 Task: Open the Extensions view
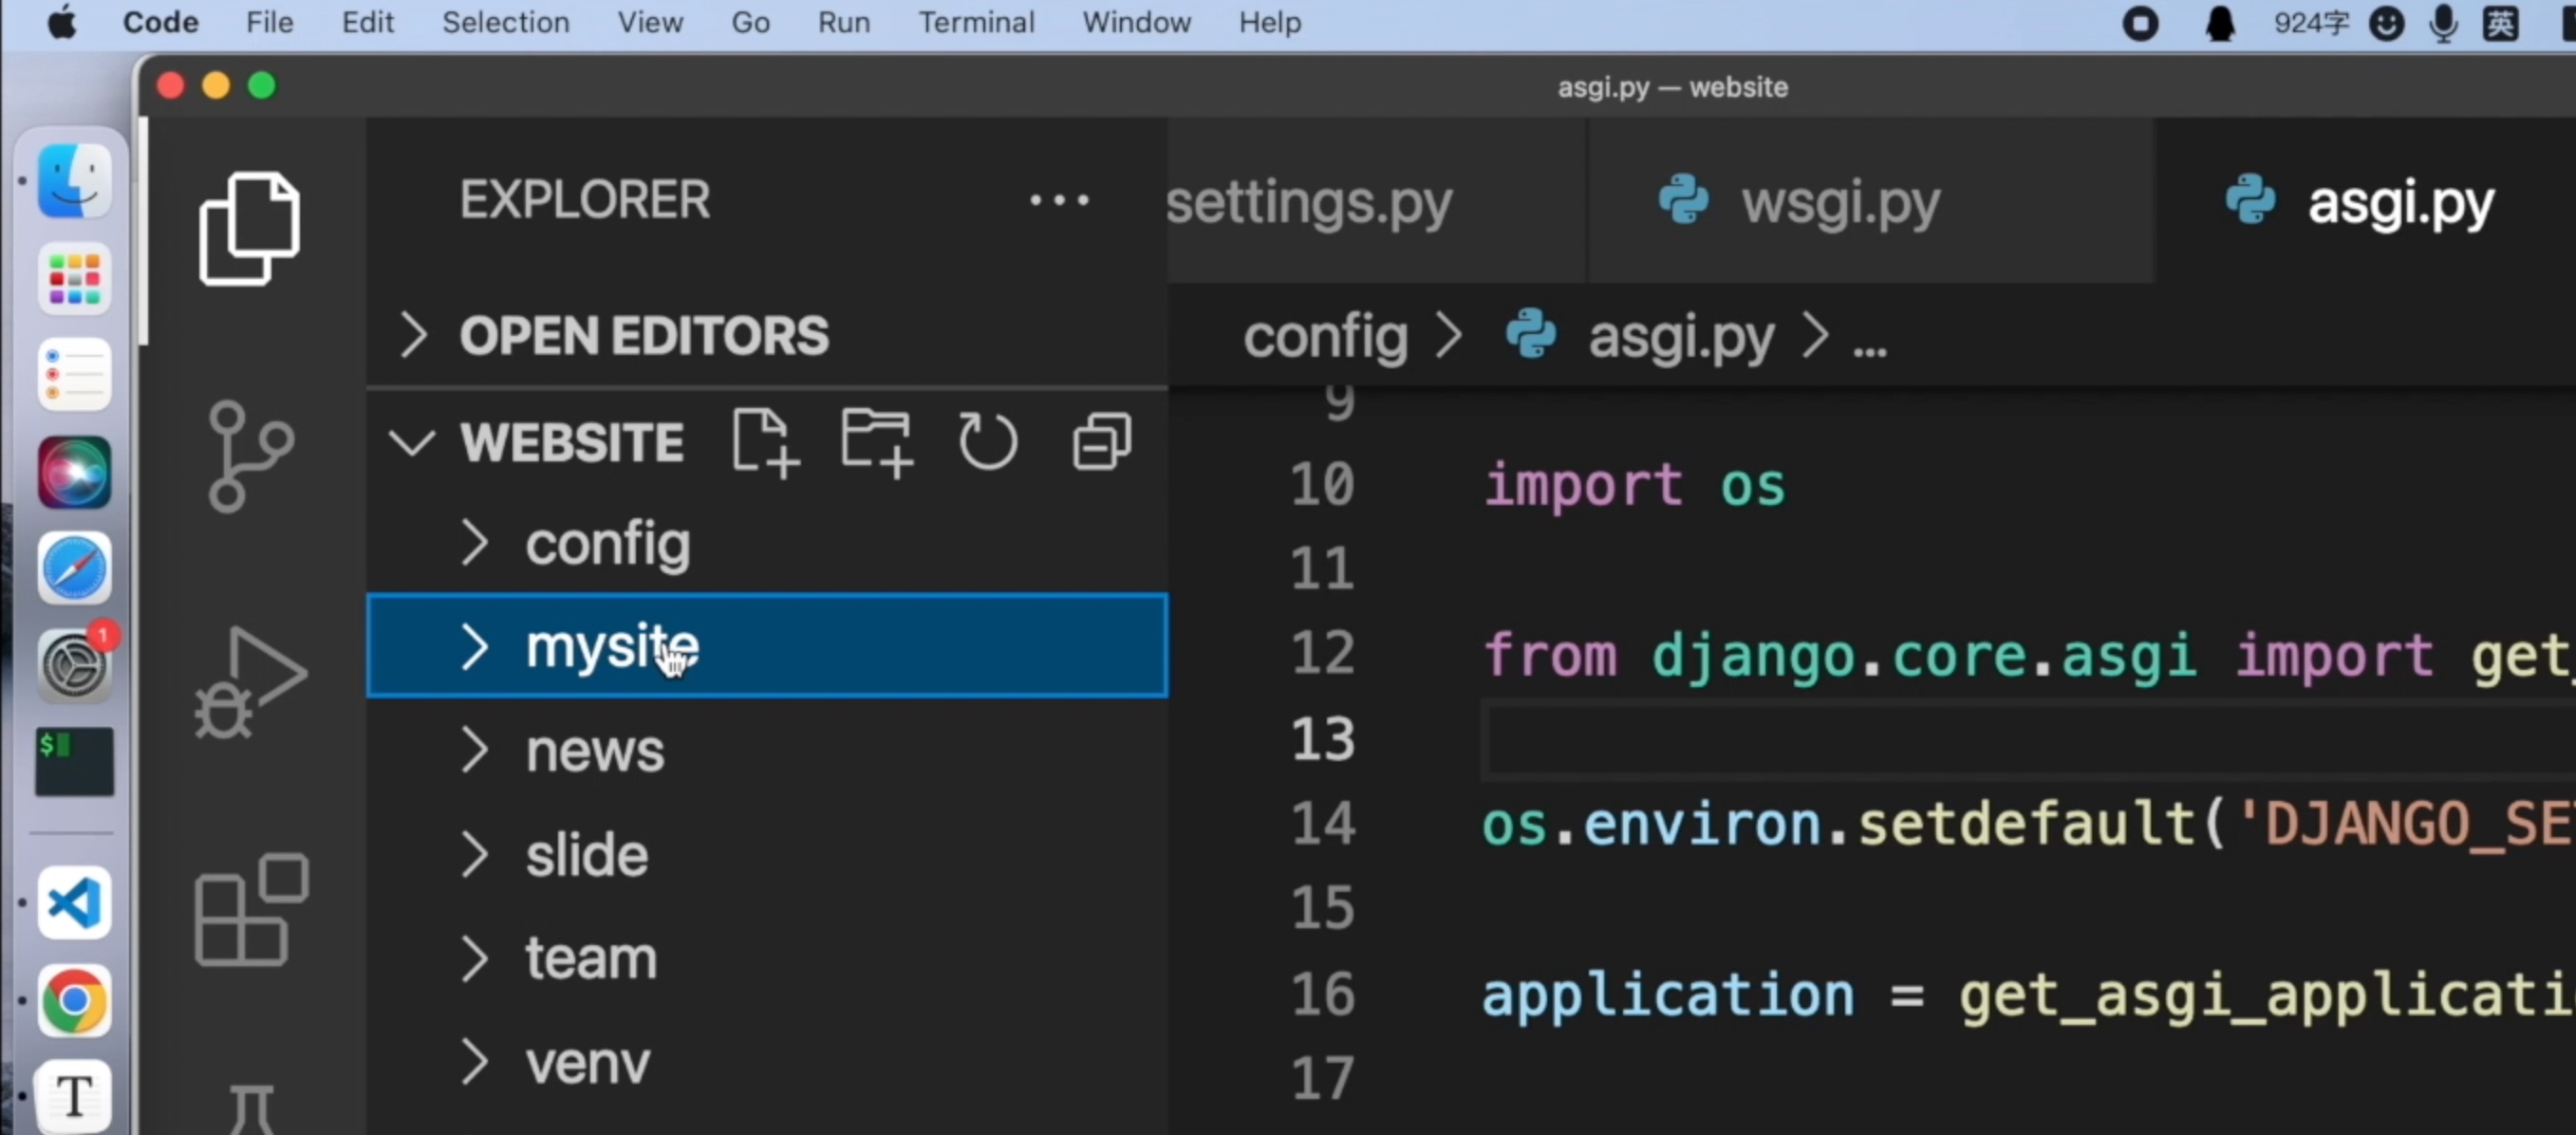coord(251,910)
